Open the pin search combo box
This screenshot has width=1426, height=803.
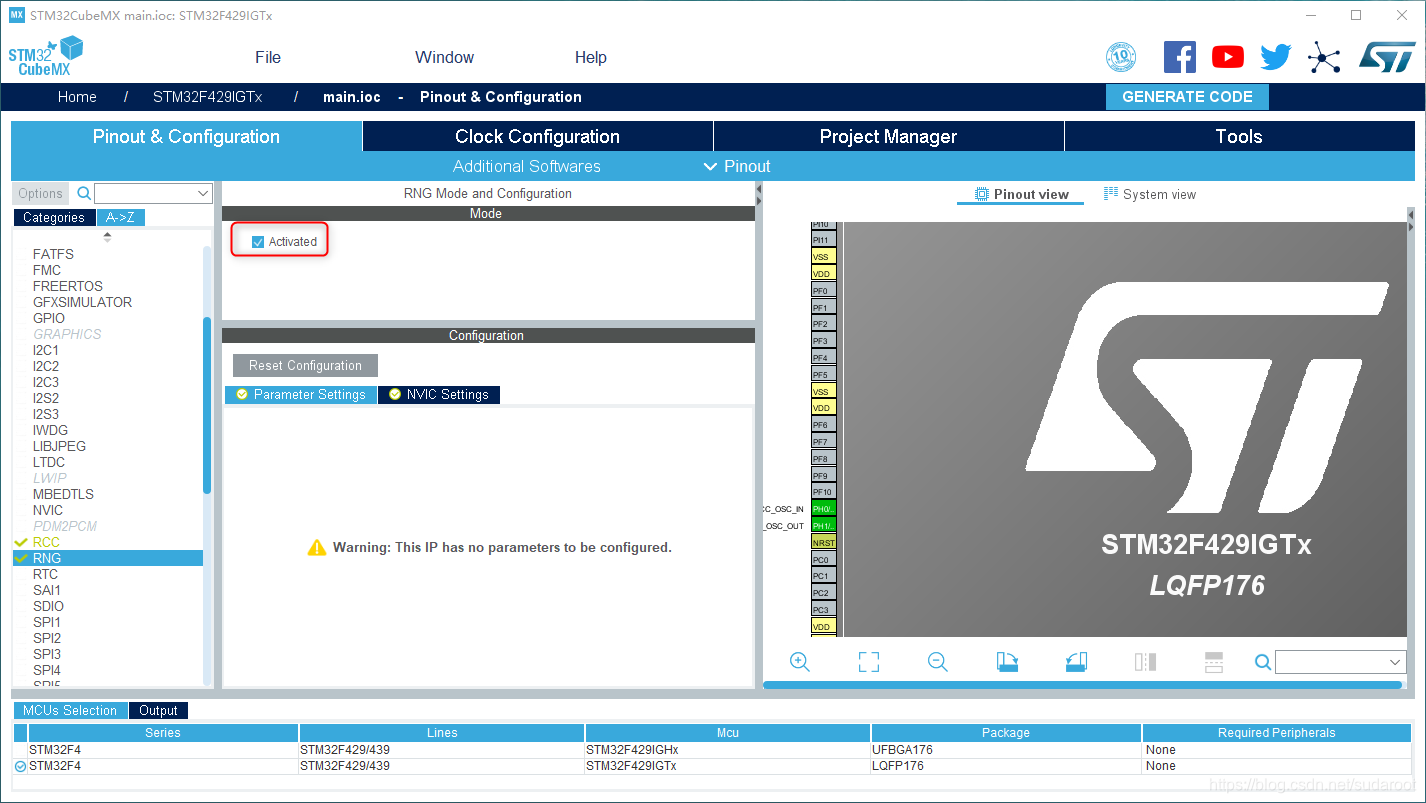click(1341, 662)
